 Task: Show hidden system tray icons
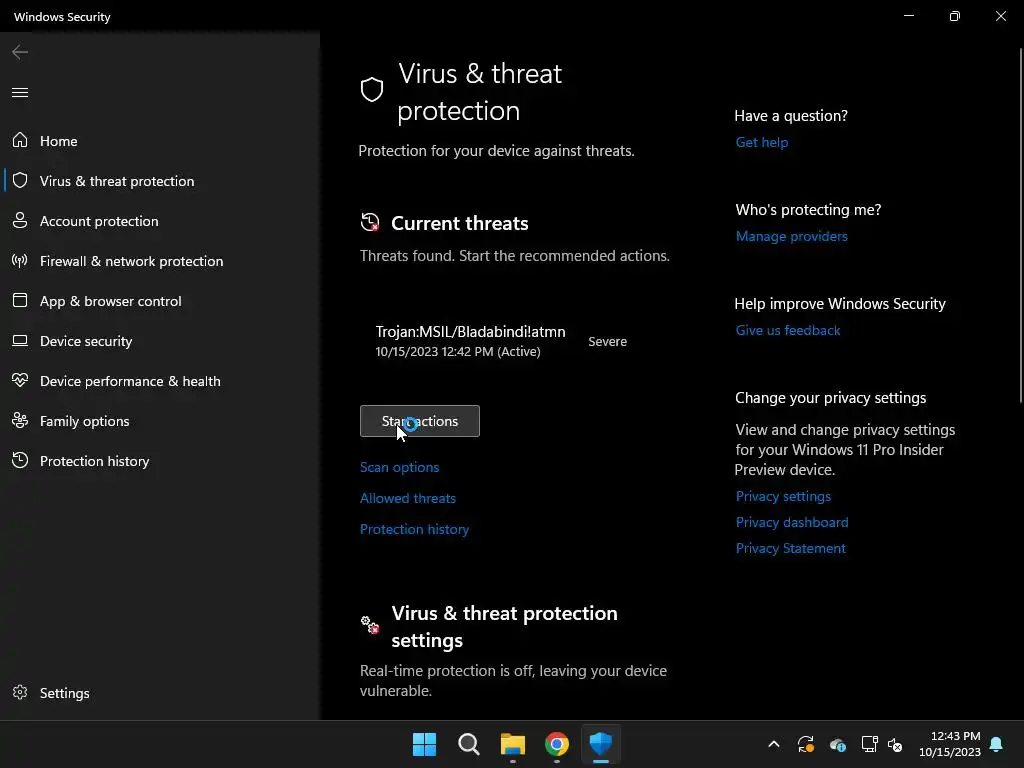(774, 744)
